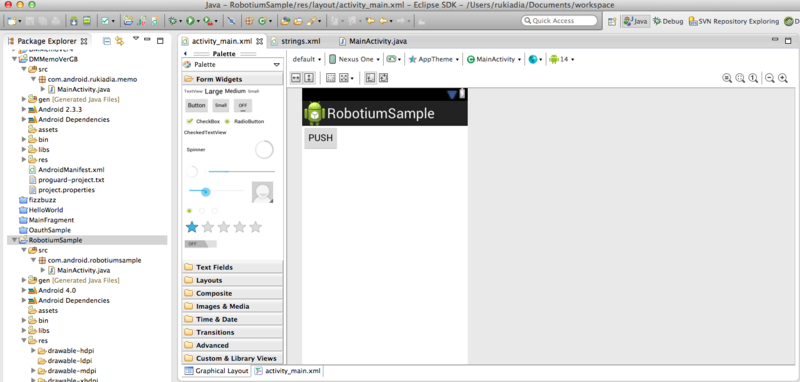
Task: Click the Quick Access search field
Action: 559,21
